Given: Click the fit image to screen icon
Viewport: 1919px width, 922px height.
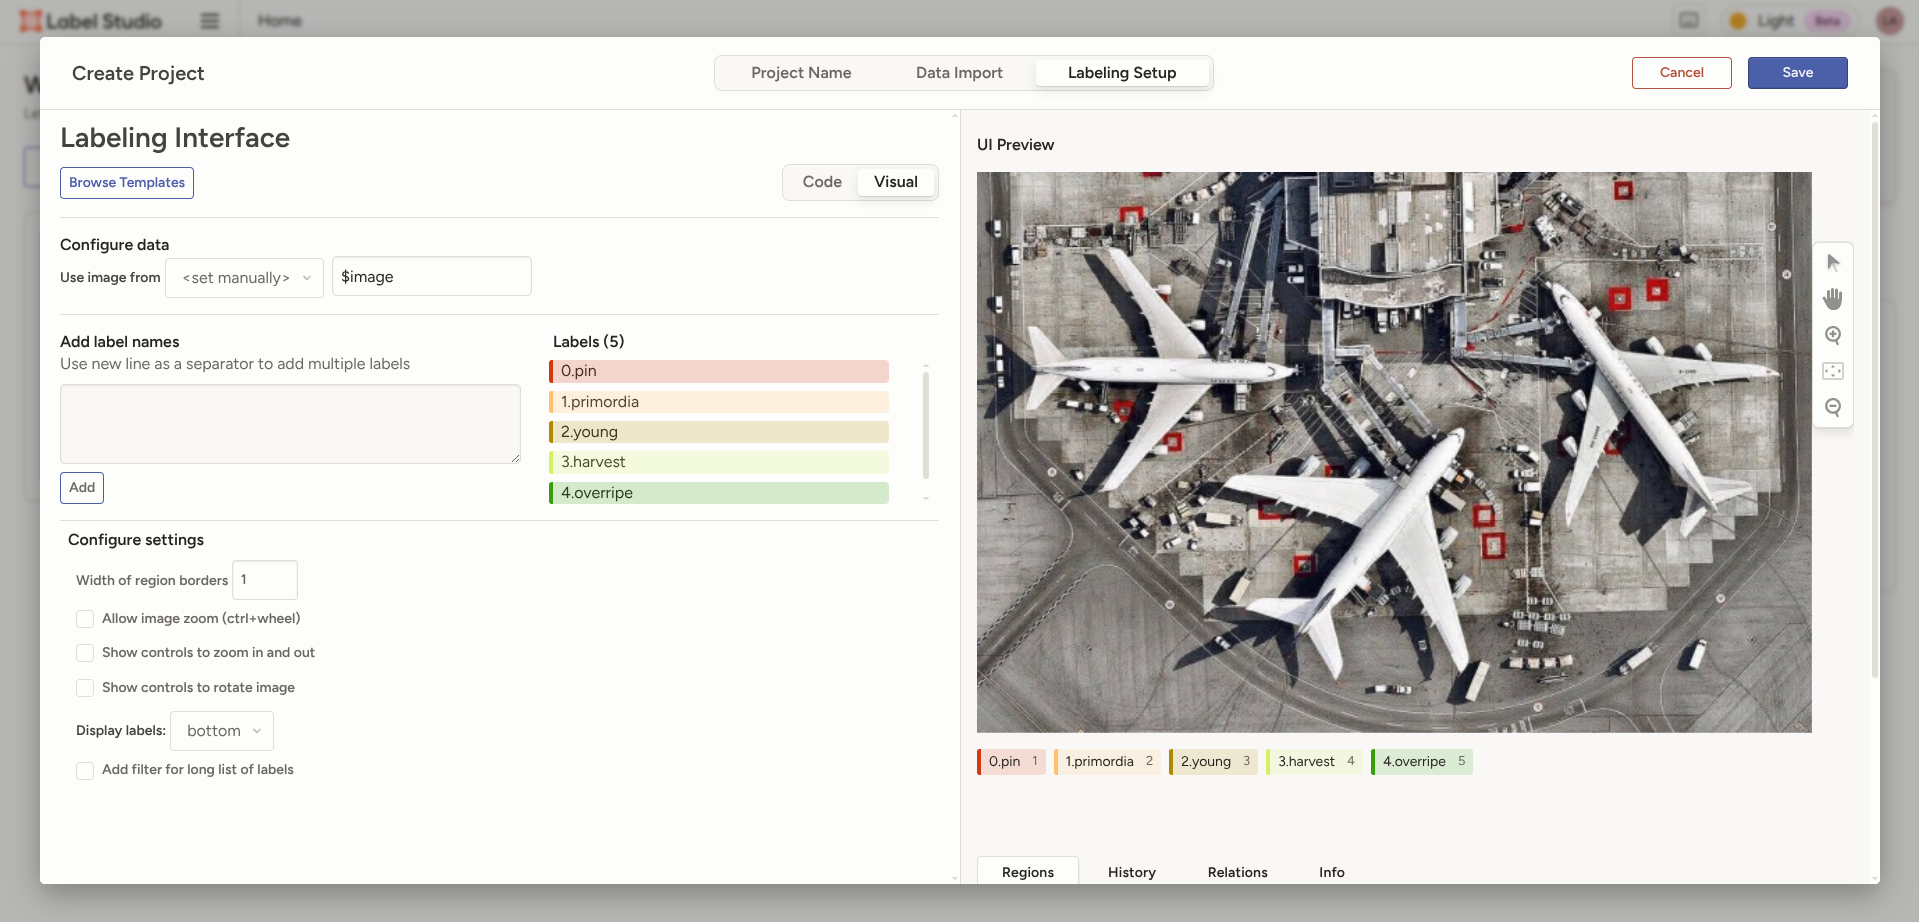Looking at the screenshot, I should 1833,370.
